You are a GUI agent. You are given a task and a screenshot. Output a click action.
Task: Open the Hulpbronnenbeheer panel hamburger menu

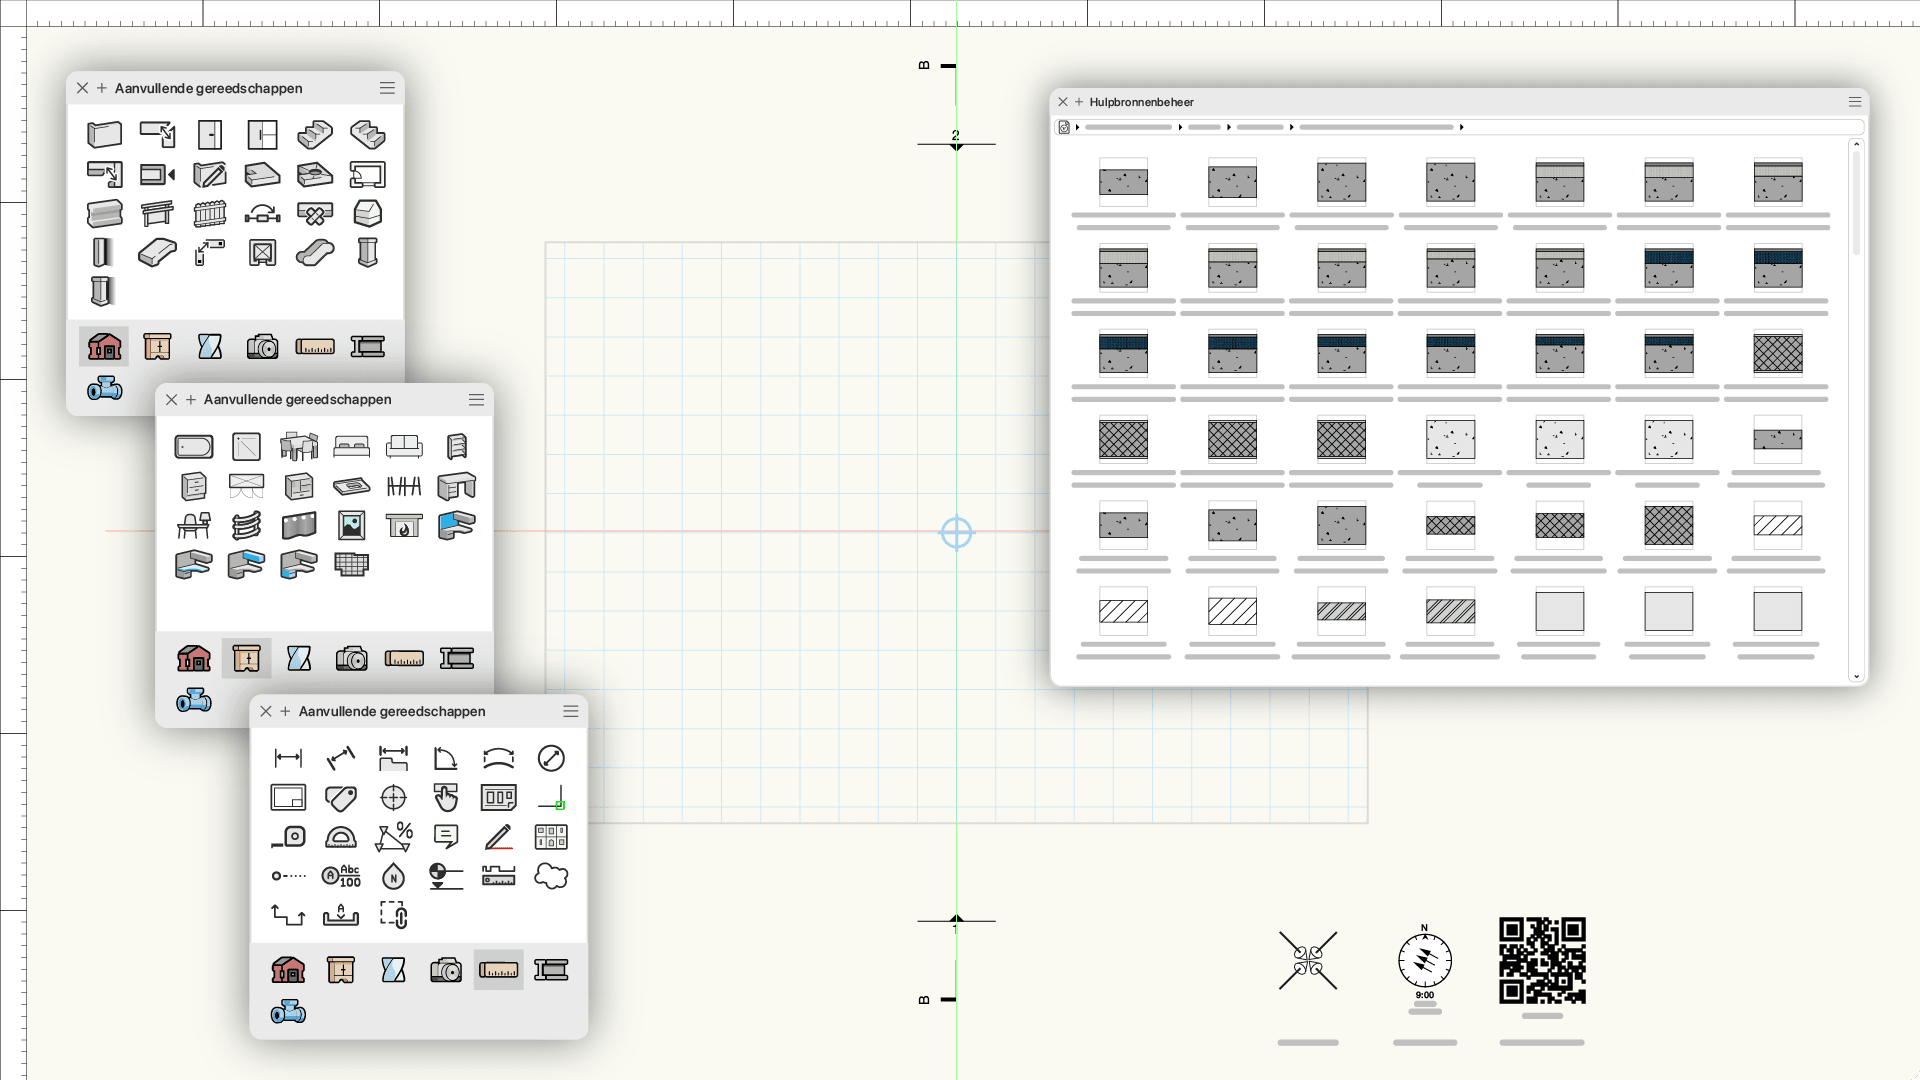click(1855, 102)
